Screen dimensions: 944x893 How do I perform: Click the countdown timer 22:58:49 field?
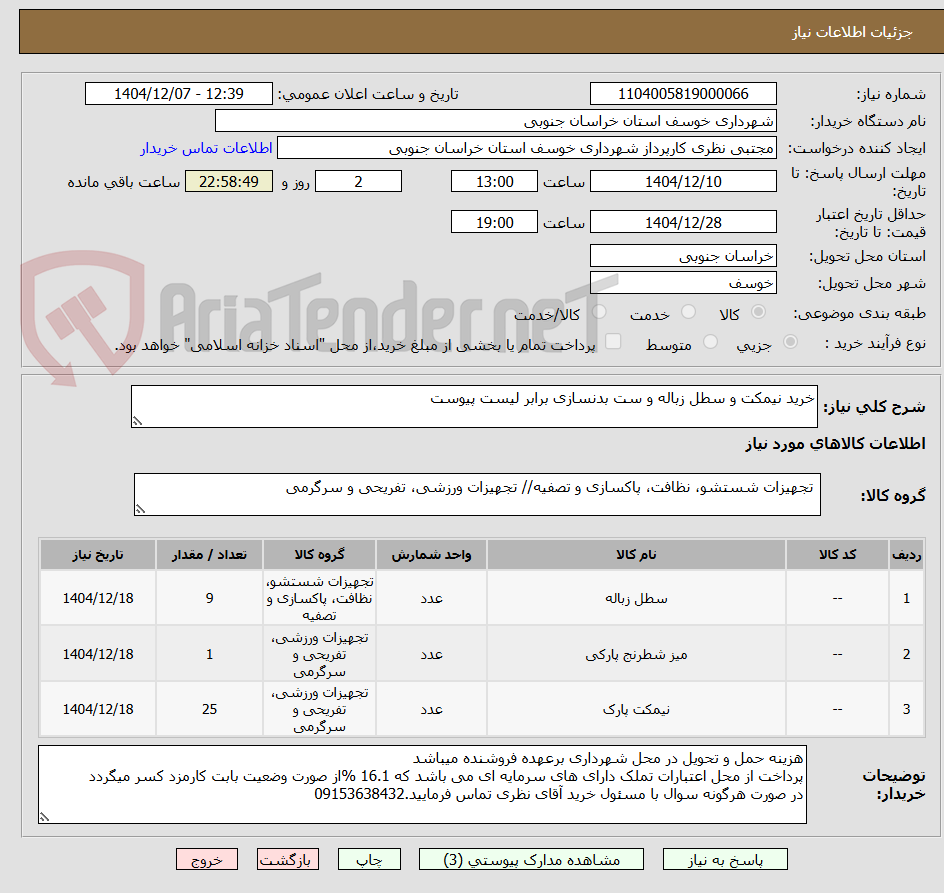(x=229, y=181)
